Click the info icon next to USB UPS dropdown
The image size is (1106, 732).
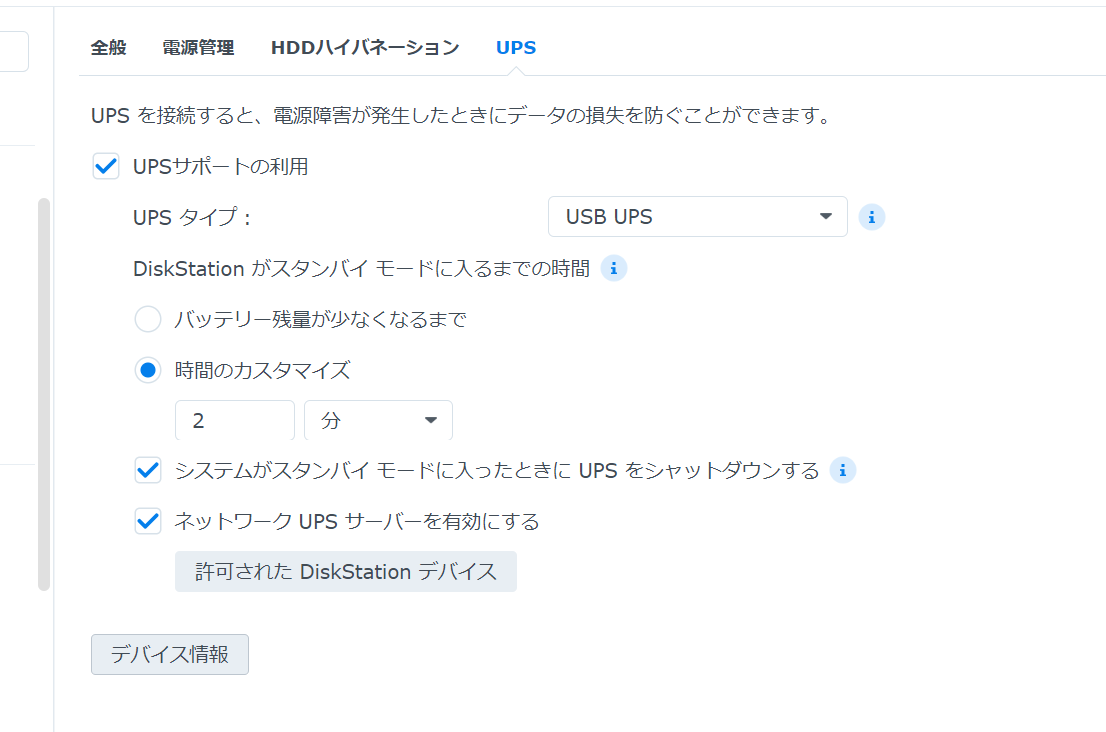click(871, 216)
